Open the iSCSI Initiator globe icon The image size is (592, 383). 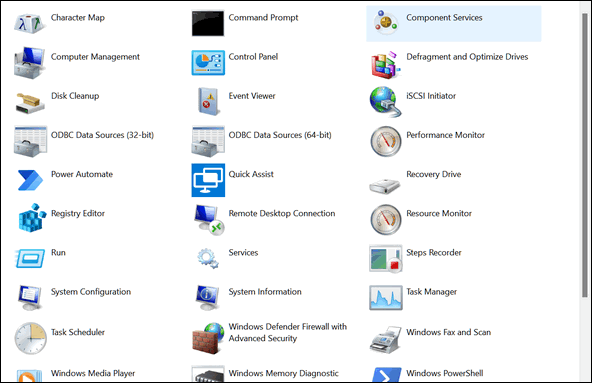tap(385, 102)
